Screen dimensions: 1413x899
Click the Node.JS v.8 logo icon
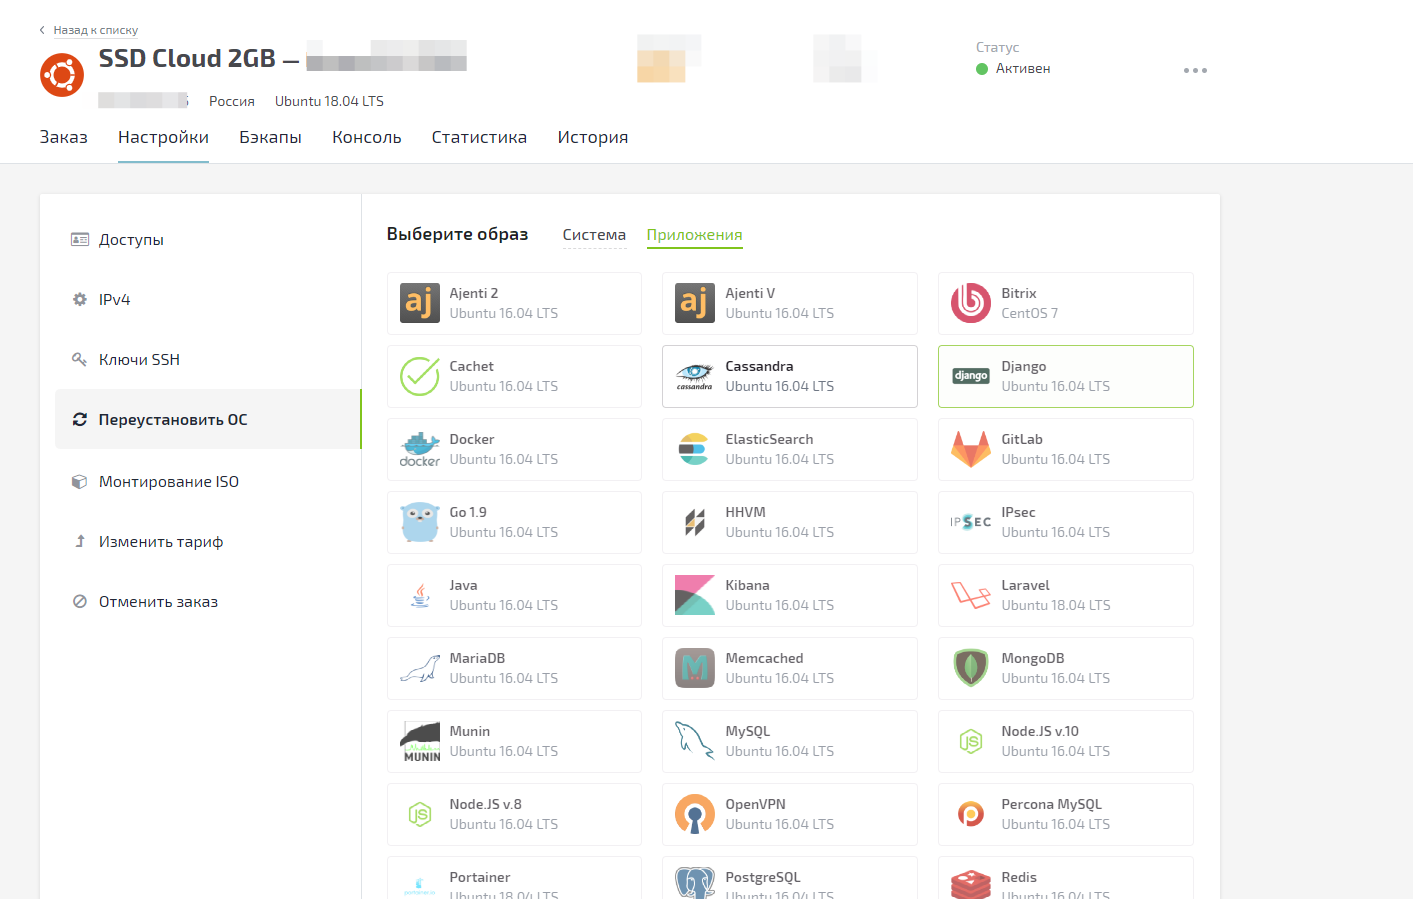420,814
